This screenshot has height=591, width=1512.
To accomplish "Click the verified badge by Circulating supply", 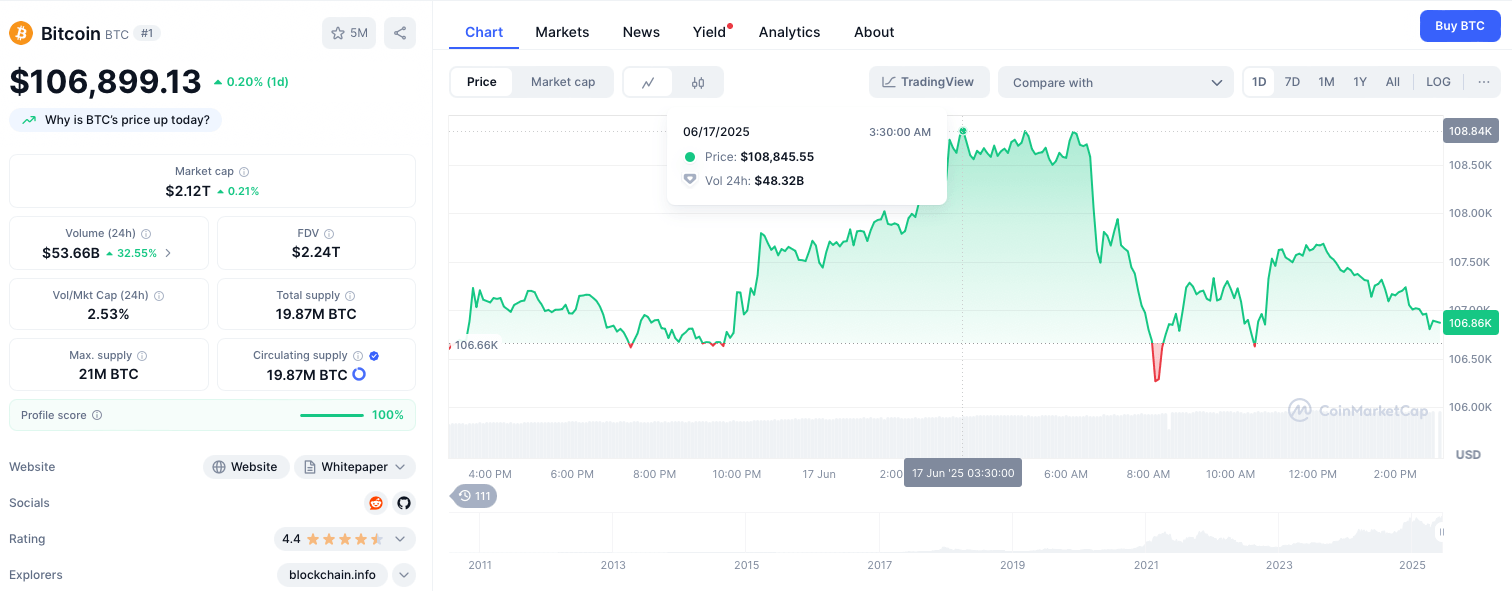I will coord(374,355).
